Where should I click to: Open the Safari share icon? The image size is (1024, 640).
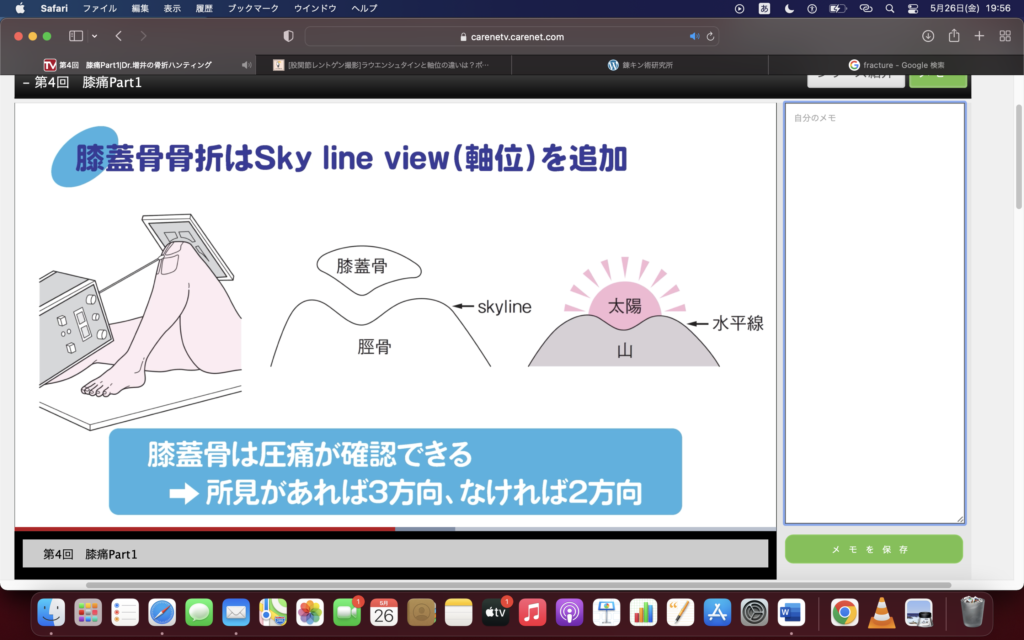coord(954,36)
